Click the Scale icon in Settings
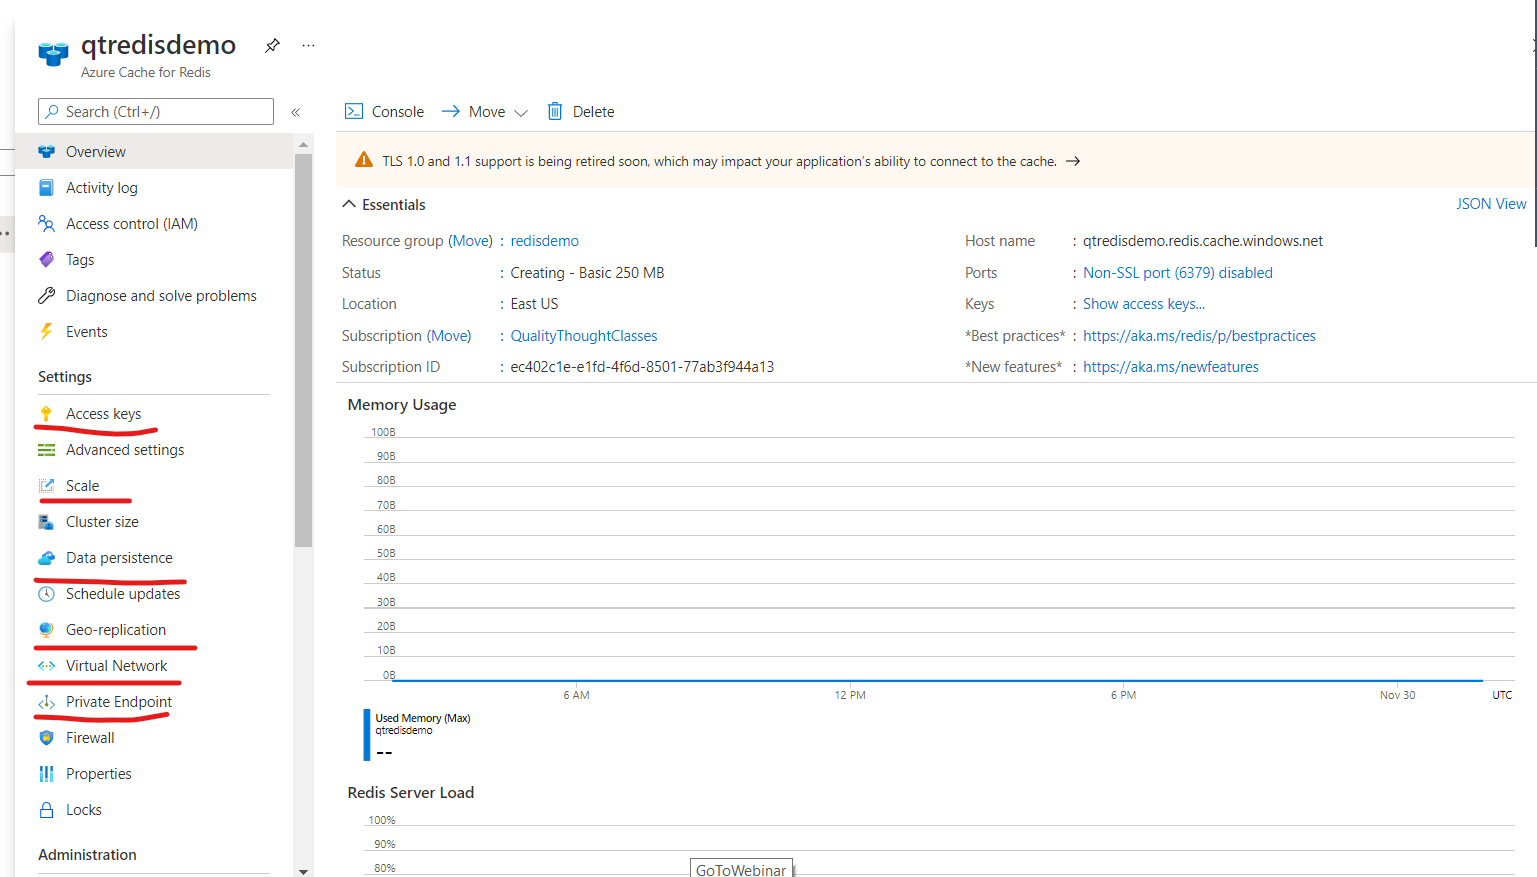The image size is (1537, 877). (46, 486)
